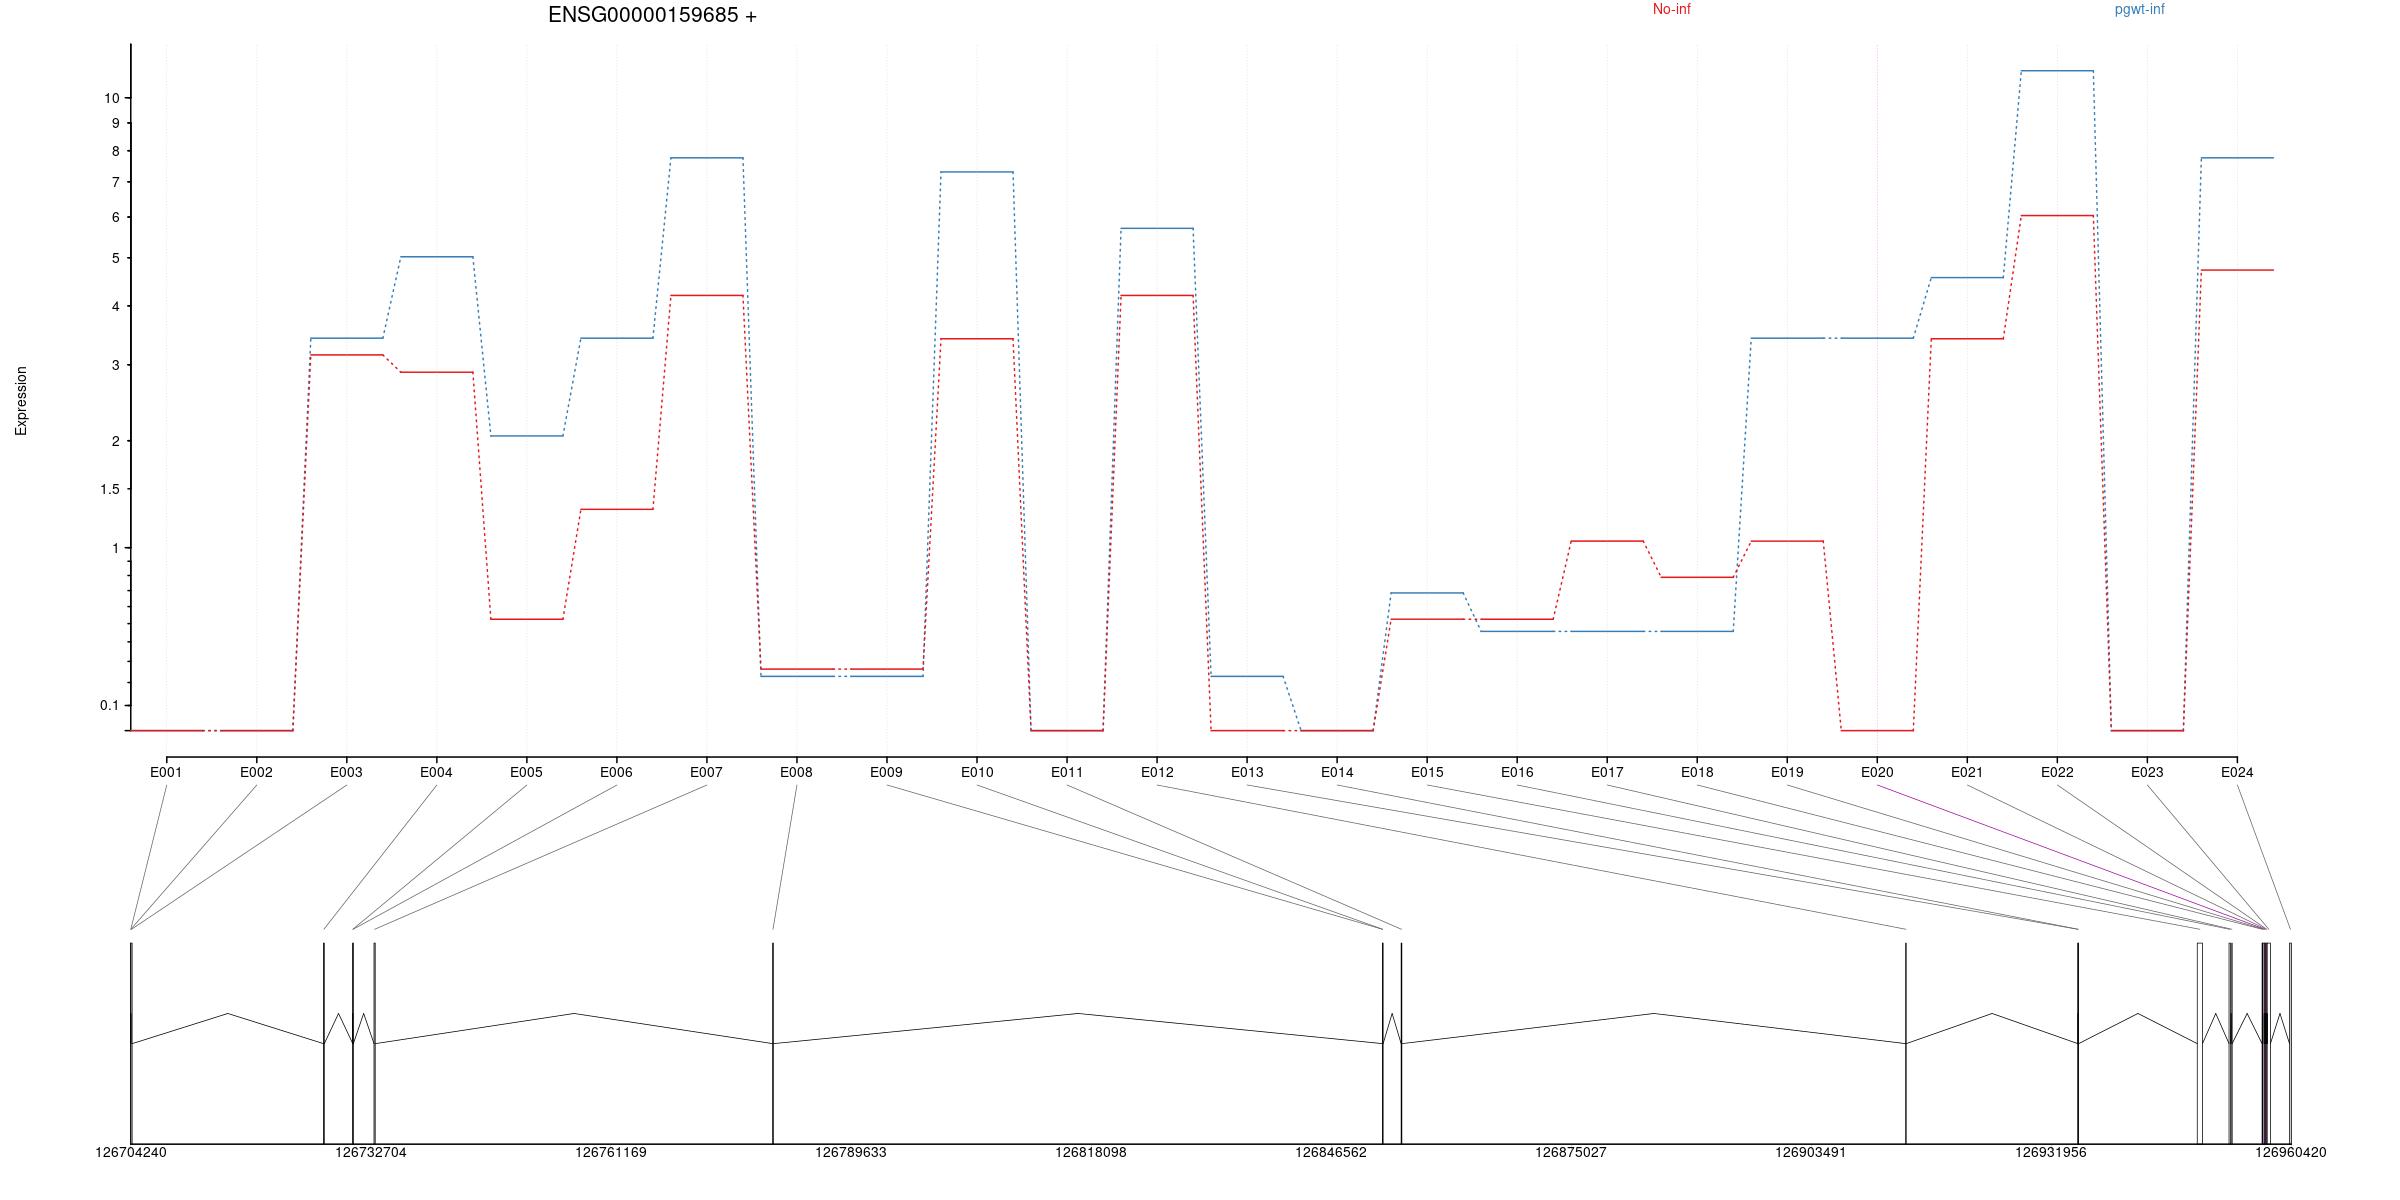Click y-axis tick value 5
2400x1200 pixels.
point(116,258)
